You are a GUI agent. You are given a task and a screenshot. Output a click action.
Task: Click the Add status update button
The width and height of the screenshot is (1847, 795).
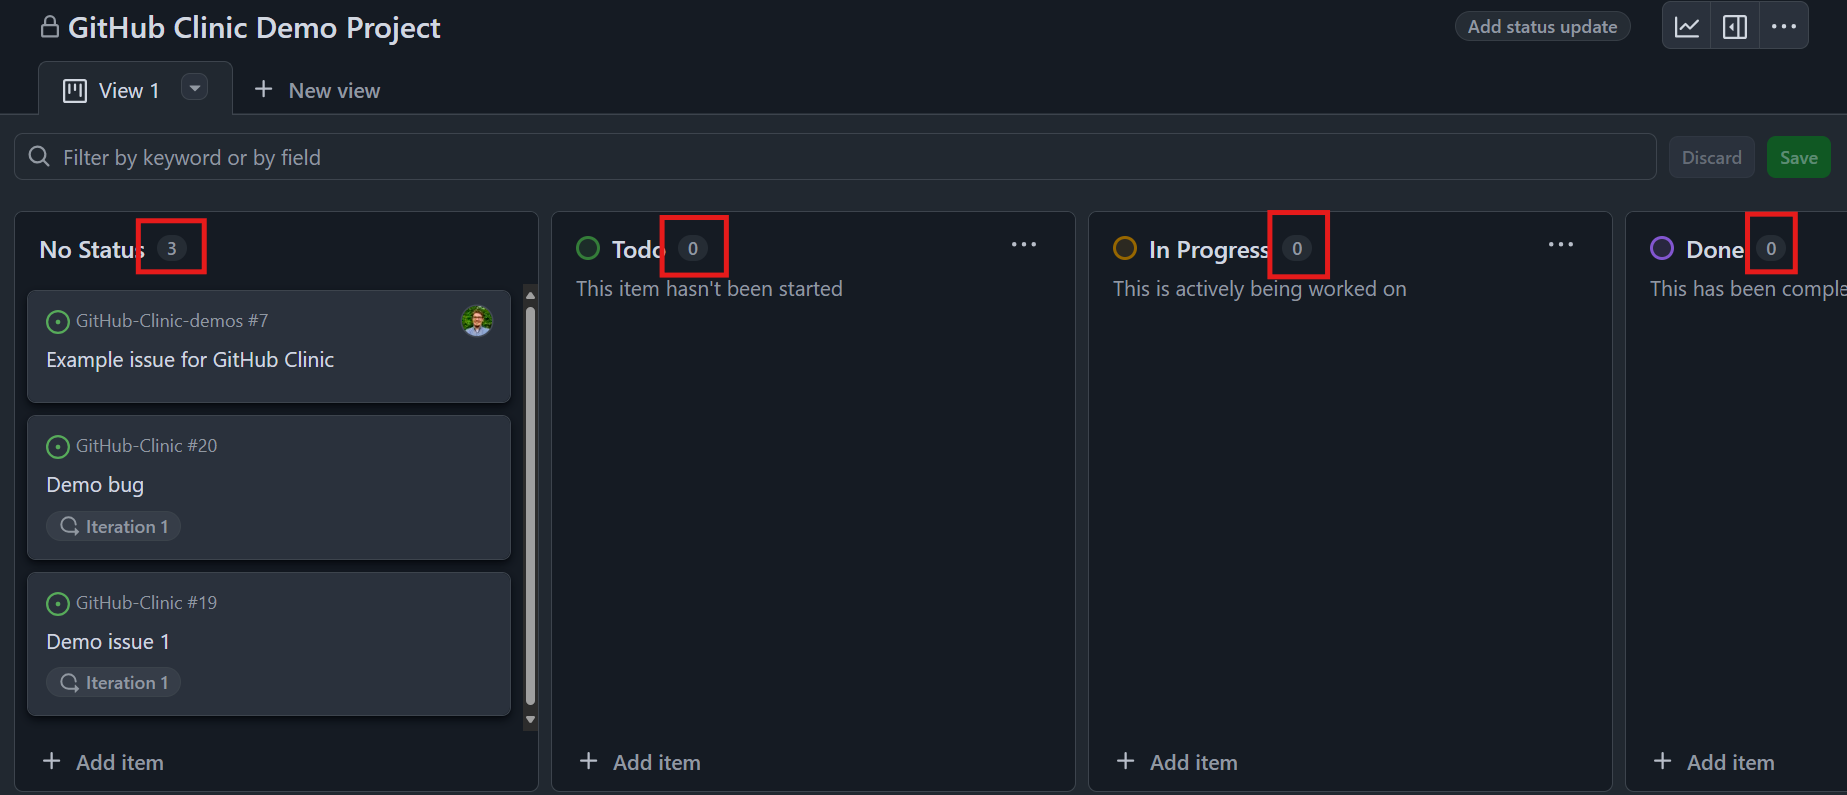tap(1542, 27)
